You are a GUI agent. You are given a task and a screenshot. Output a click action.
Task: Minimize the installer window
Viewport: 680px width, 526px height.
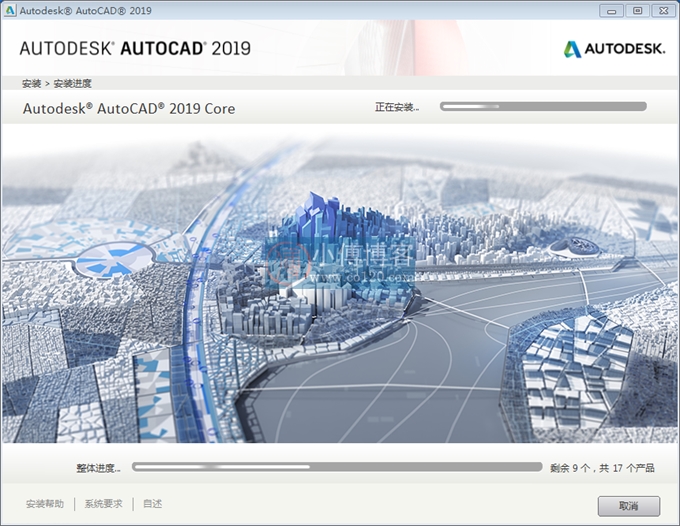point(611,11)
